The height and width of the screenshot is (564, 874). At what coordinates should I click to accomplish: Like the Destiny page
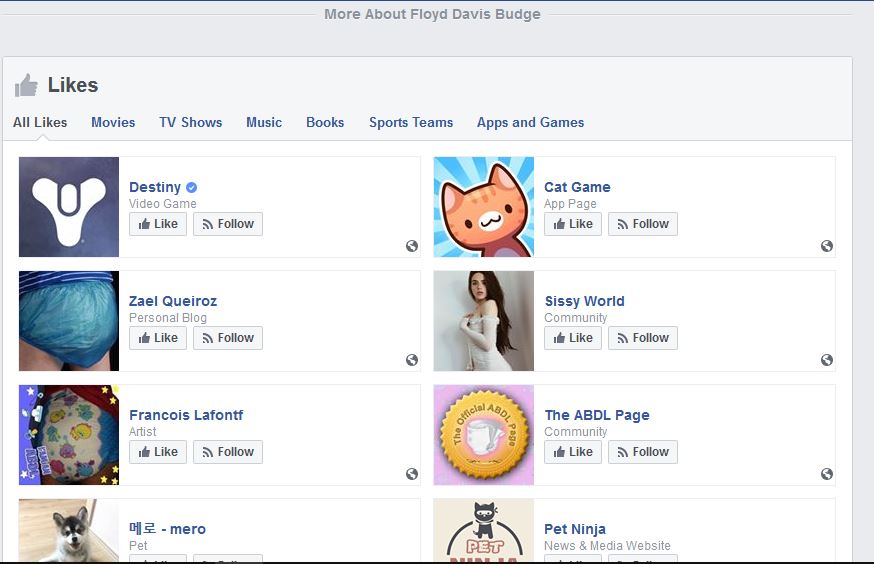coord(158,224)
